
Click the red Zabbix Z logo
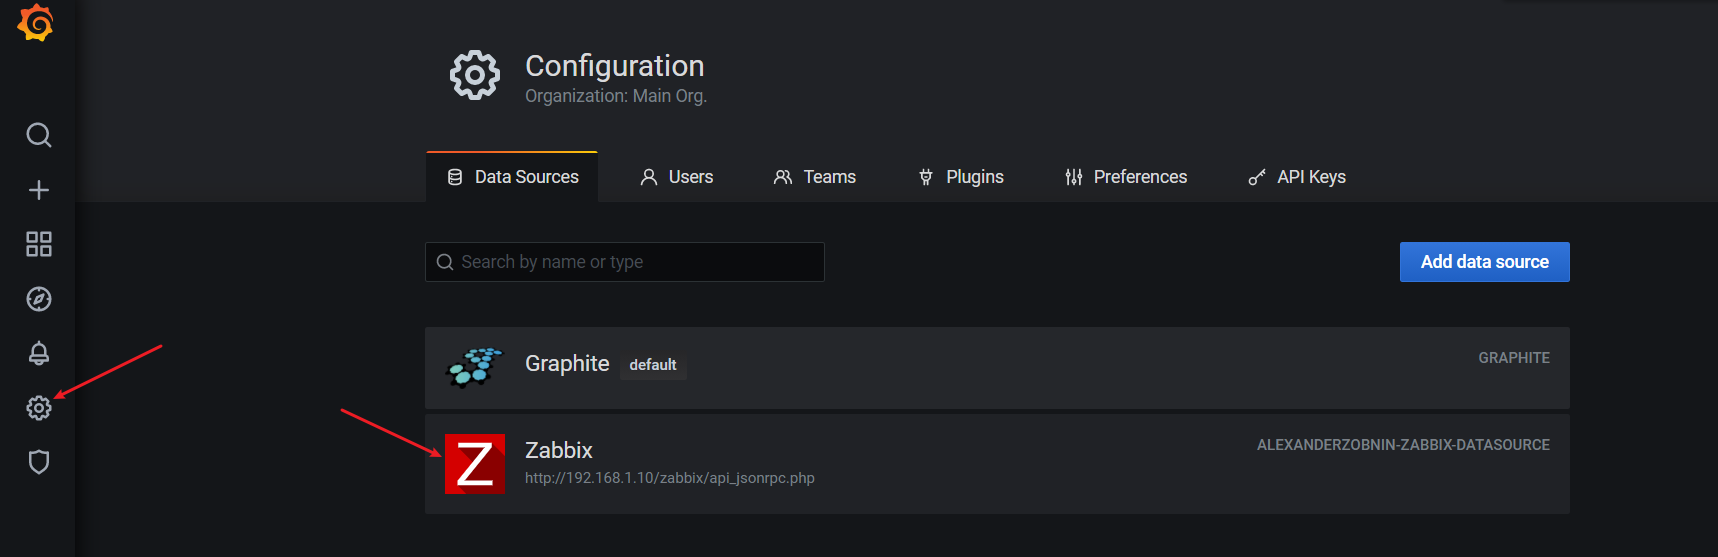click(475, 464)
